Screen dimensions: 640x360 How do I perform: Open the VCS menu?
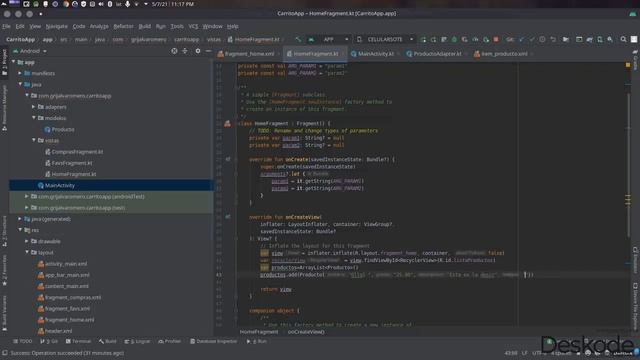click(193, 26)
